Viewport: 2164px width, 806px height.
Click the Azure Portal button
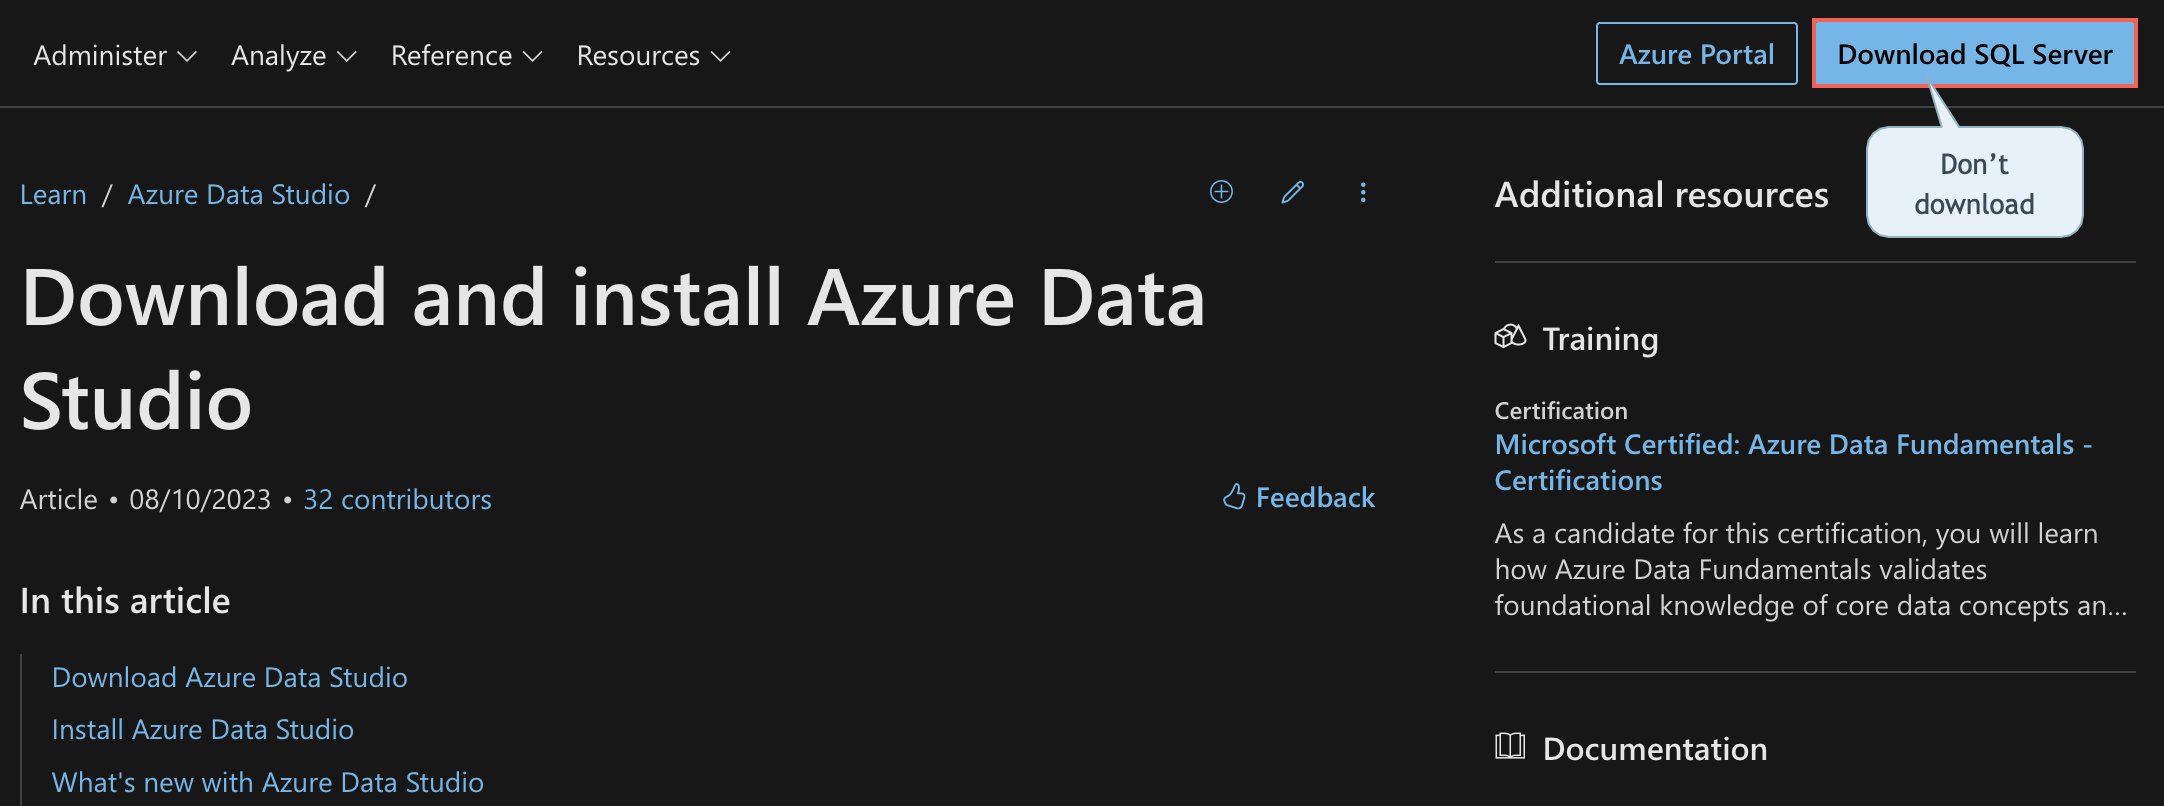(x=1696, y=54)
